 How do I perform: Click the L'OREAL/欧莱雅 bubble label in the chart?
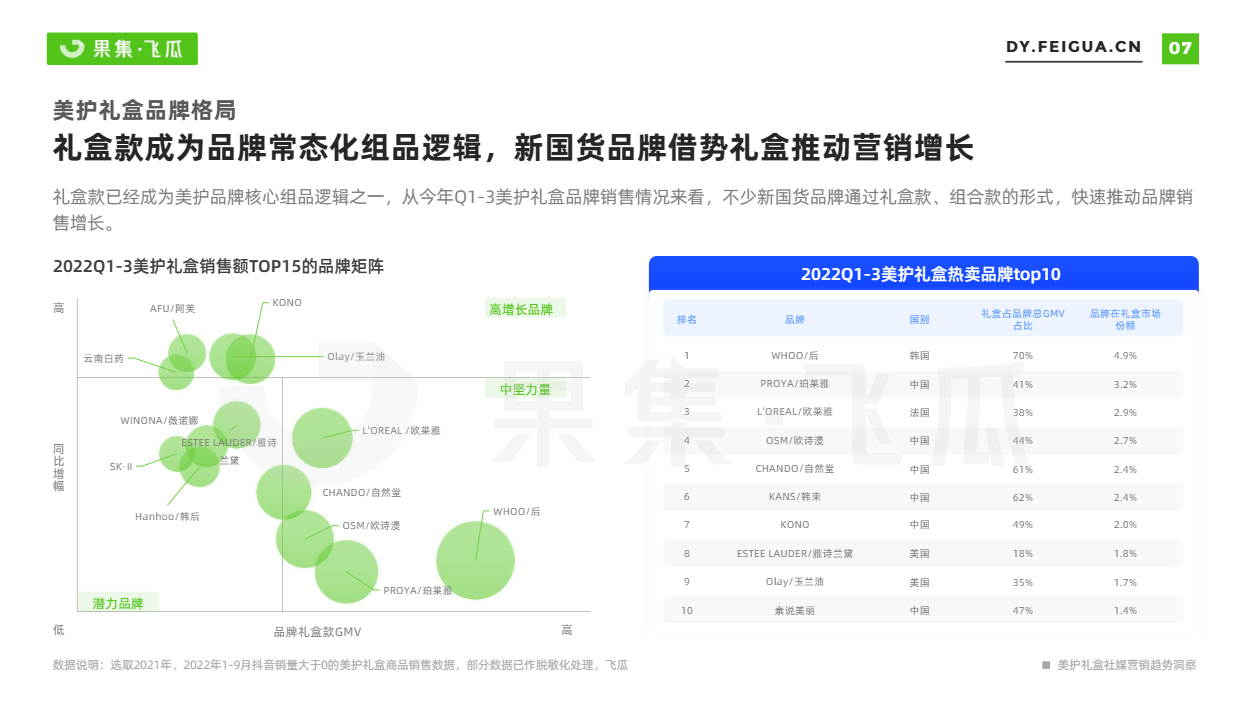pyautogui.click(x=401, y=431)
